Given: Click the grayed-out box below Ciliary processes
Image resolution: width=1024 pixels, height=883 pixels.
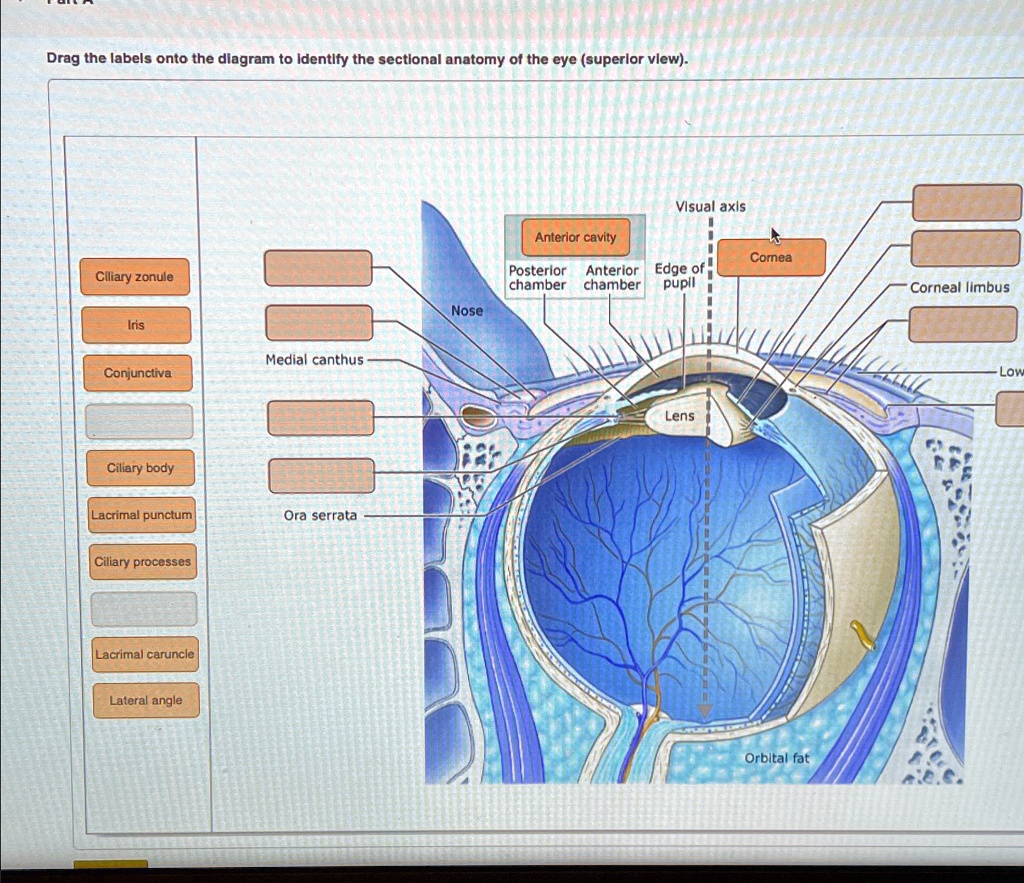Looking at the screenshot, I should point(142,608).
